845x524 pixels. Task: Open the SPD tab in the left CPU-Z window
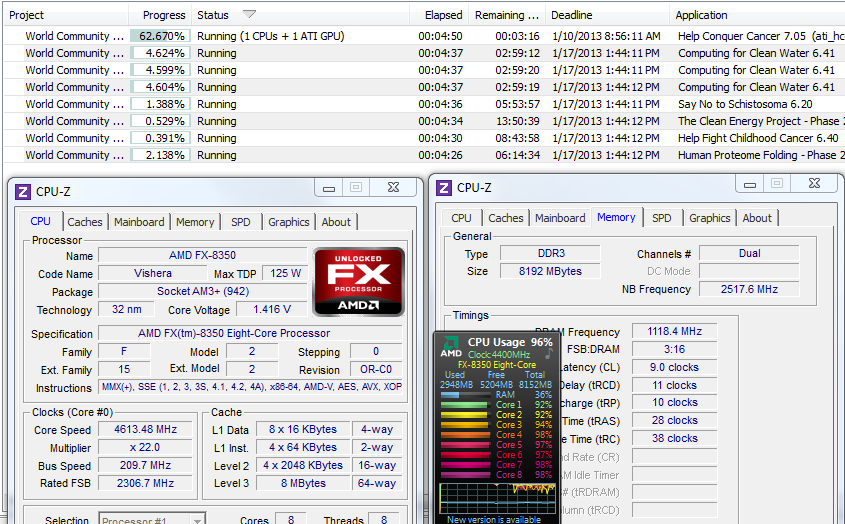click(x=241, y=222)
